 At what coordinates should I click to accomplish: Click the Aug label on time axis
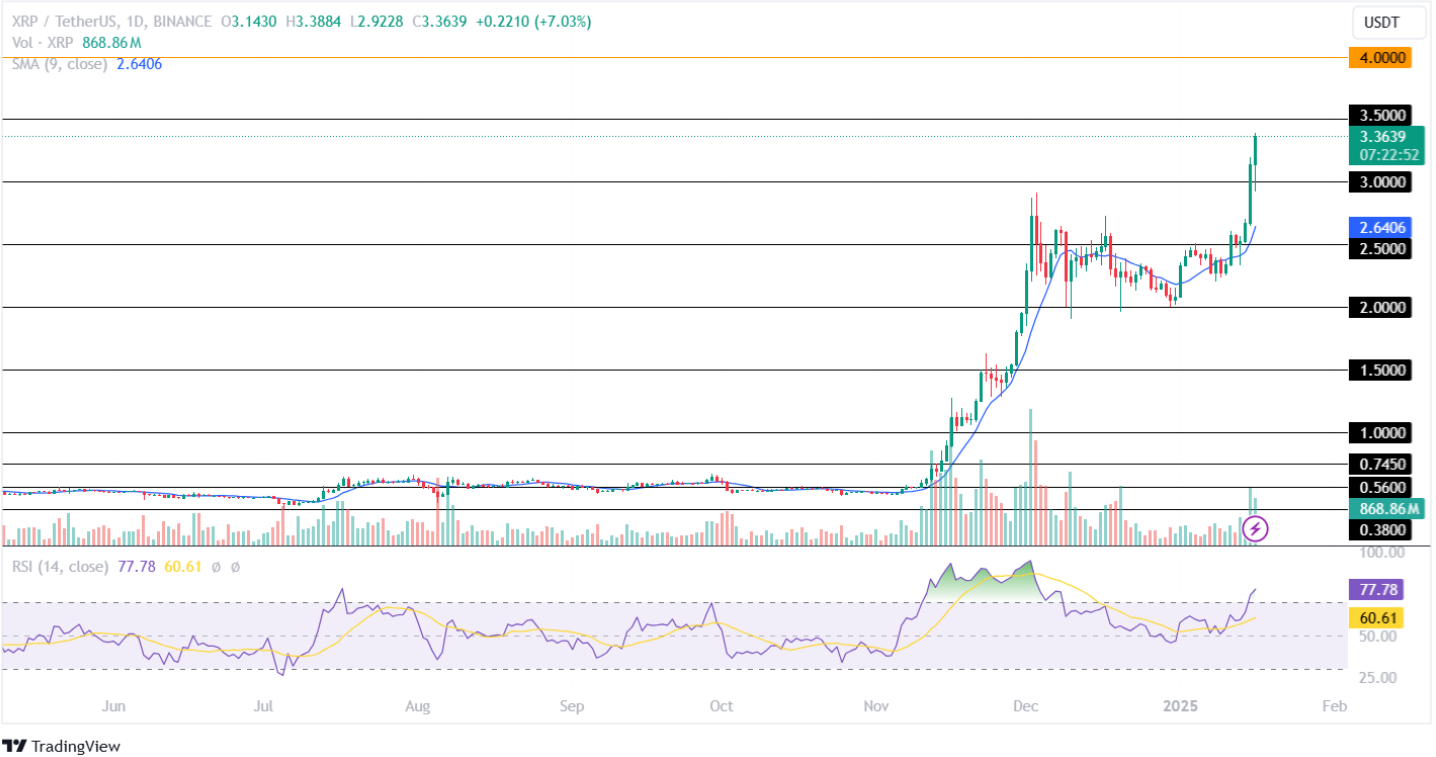click(418, 706)
